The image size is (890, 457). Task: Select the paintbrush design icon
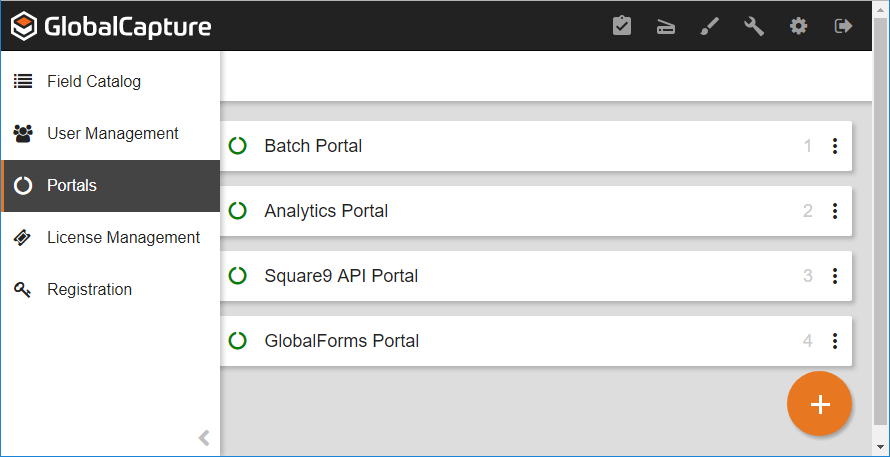(x=709, y=26)
